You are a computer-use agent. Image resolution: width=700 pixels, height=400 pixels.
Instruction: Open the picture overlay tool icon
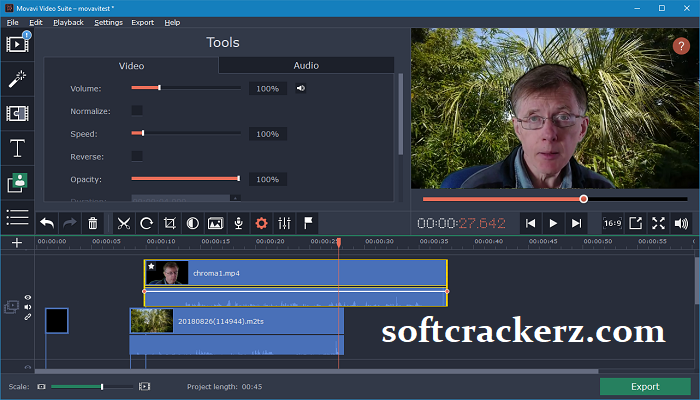tap(216, 223)
